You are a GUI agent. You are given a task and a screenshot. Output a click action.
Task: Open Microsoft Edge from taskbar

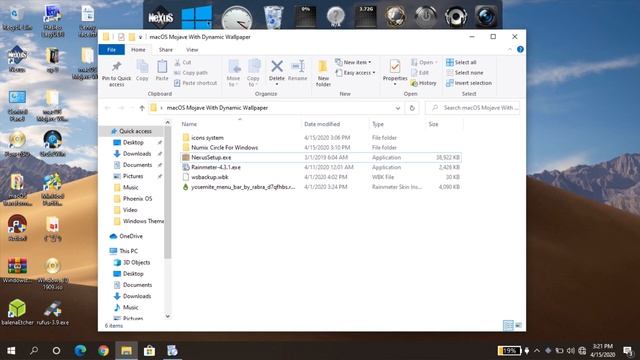tap(80, 351)
